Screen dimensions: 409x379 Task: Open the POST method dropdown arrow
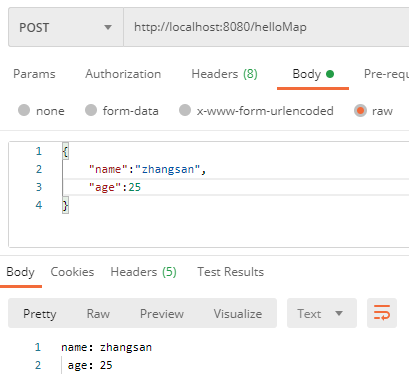[108, 27]
